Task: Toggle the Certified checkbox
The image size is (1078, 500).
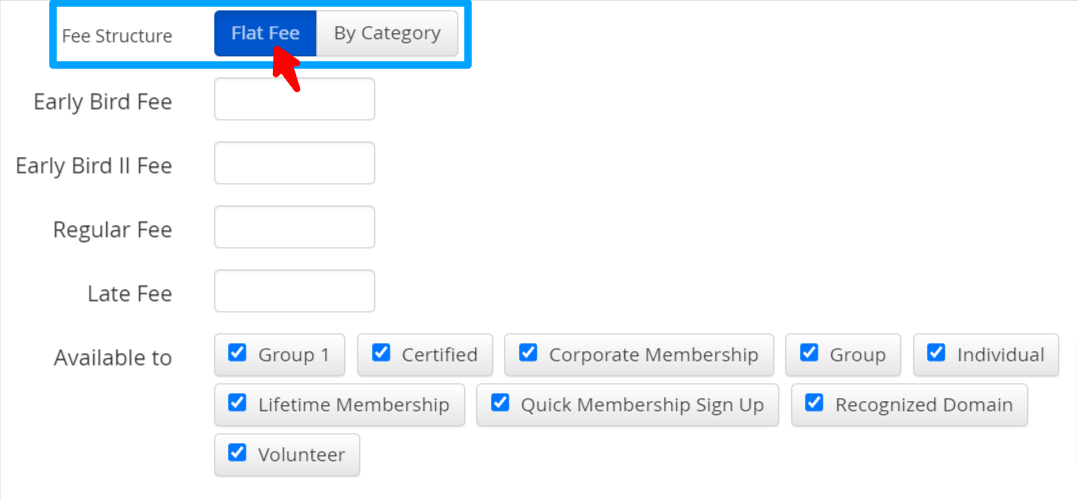Action: (x=381, y=353)
